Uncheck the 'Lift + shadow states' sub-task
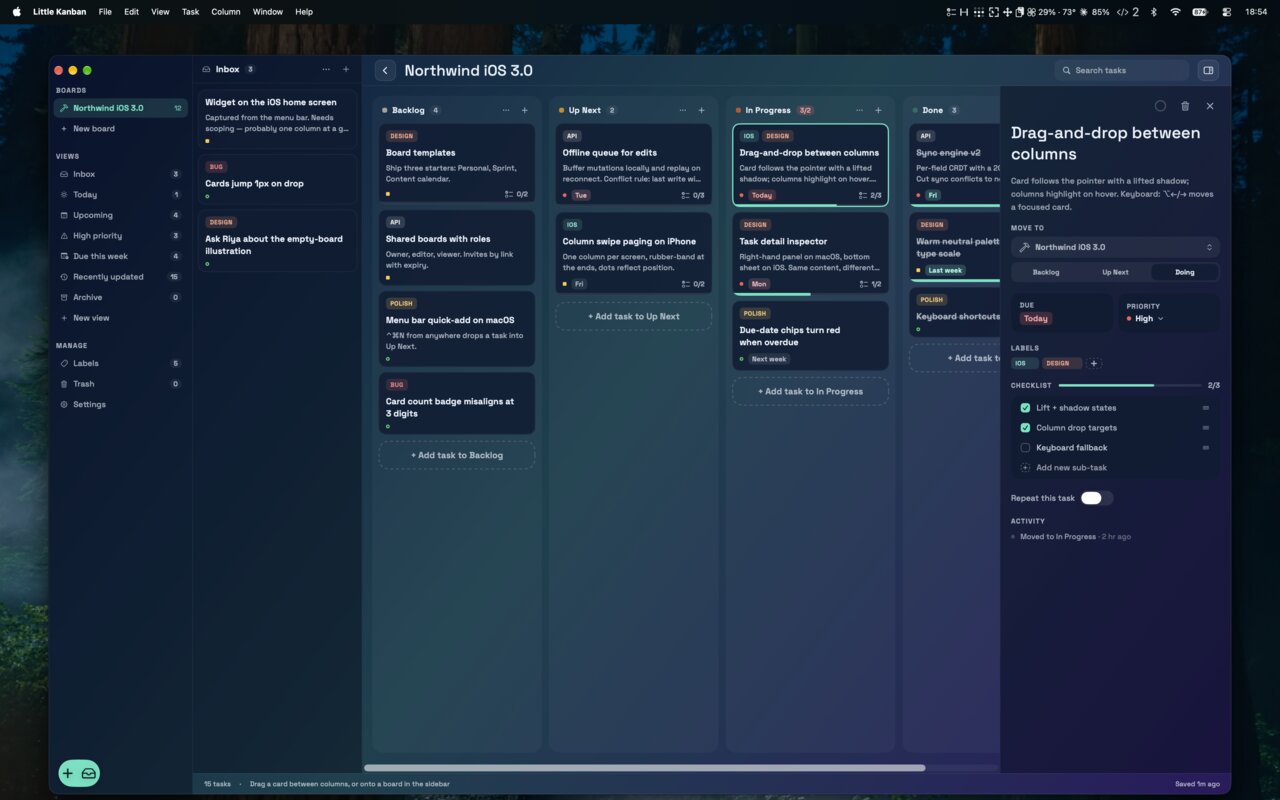The image size is (1280, 800). point(1025,408)
